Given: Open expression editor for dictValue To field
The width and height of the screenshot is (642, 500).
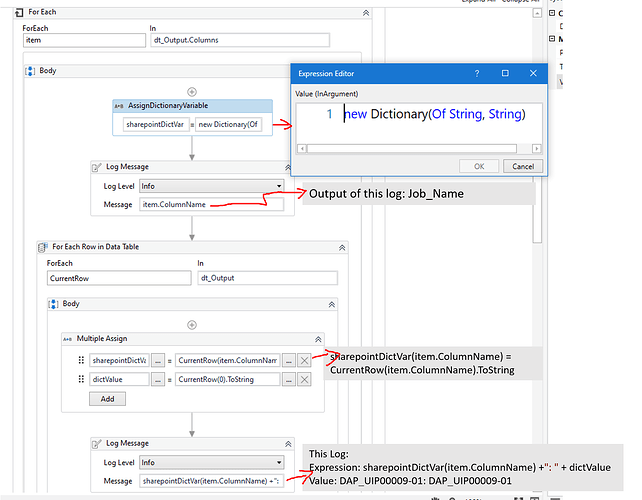Looking at the screenshot, I should coord(158,380).
